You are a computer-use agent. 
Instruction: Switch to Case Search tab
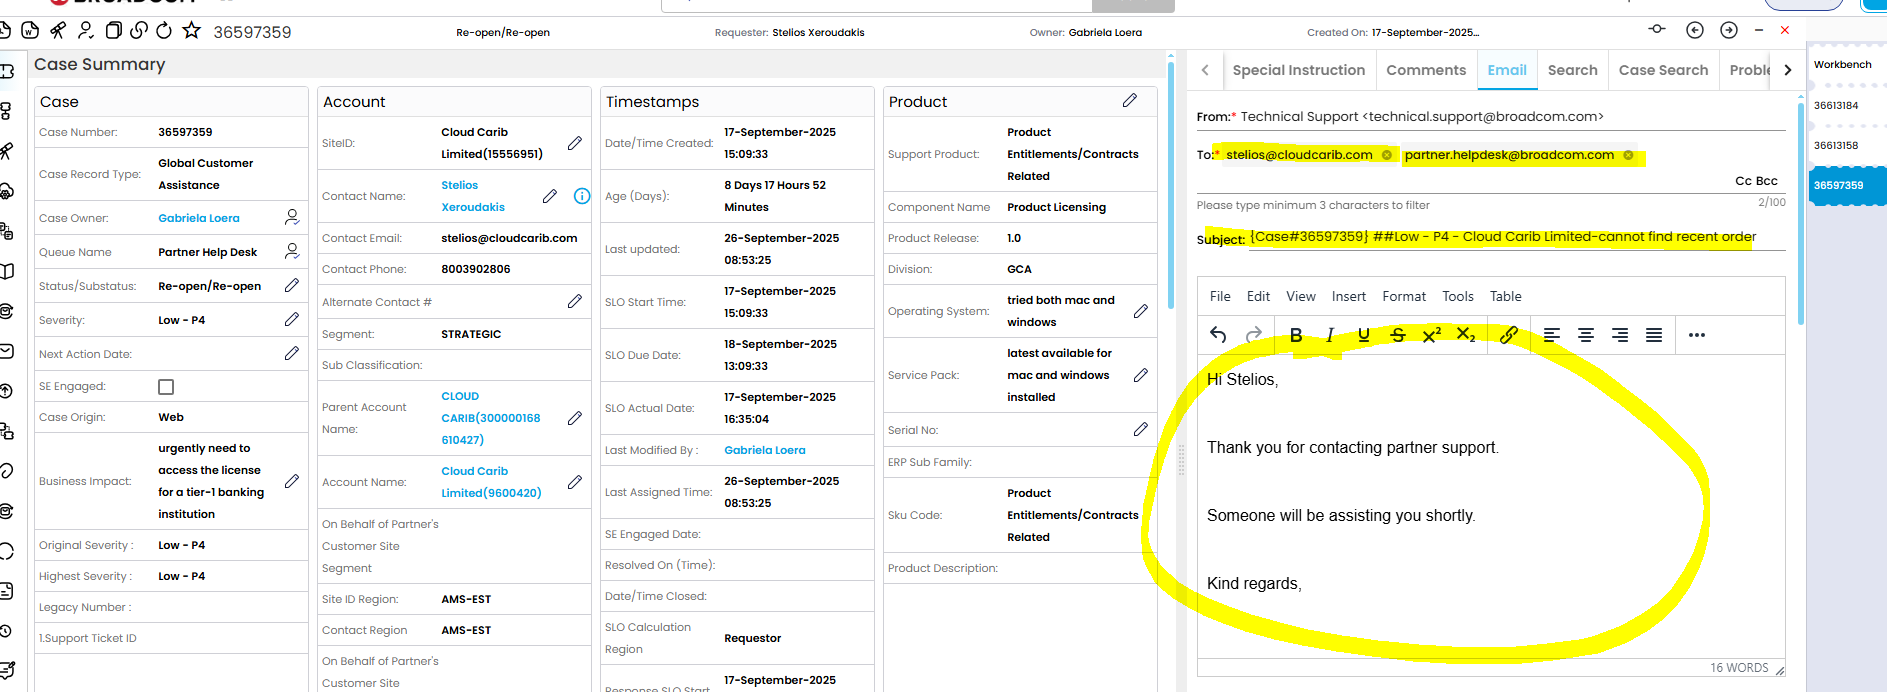pyautogui.click(x=1663, y=70)
